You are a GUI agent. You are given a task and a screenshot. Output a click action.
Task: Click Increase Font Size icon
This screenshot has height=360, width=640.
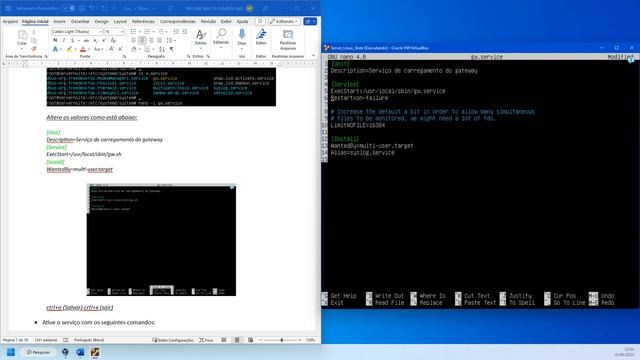111,49
